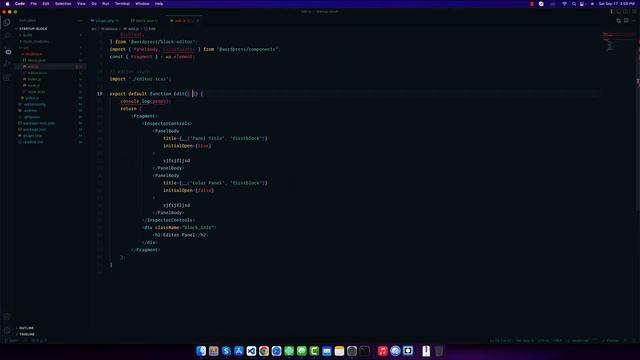Click firstblock in the breadcrumb path
Image resolution: width=640 pixels, height=360 pixels.
[x=109, y=29]
